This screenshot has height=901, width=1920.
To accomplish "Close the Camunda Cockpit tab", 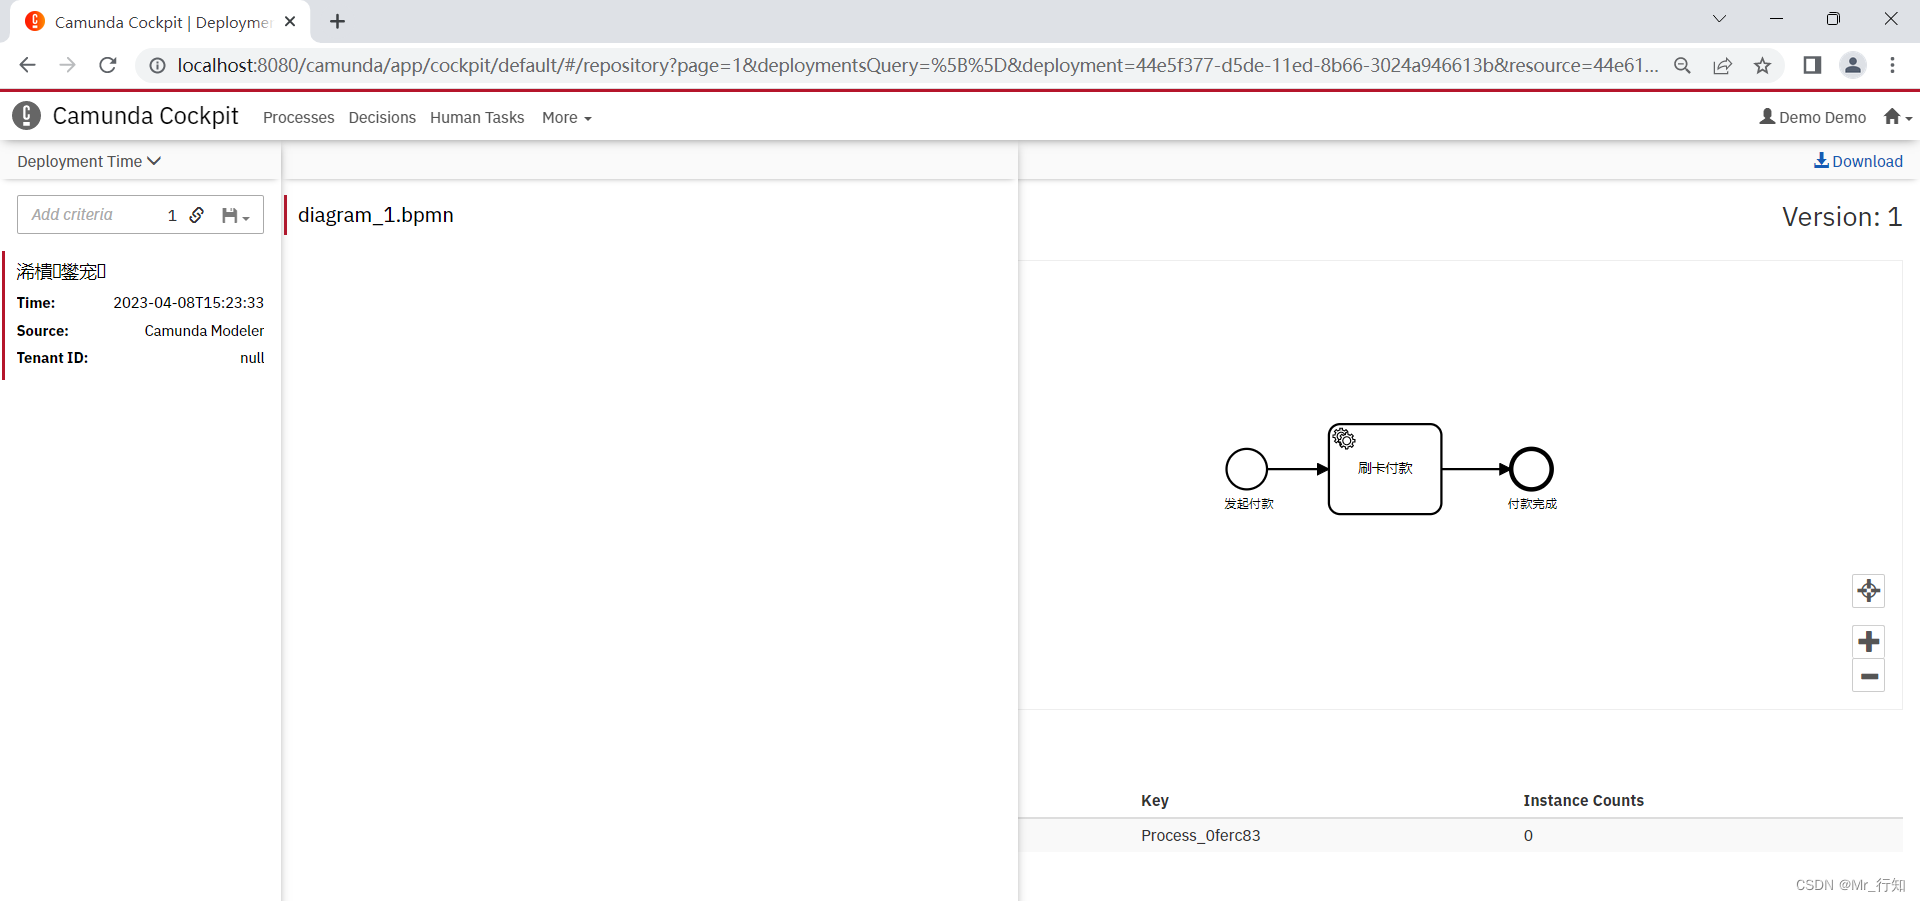I will [x=290, y=21].
